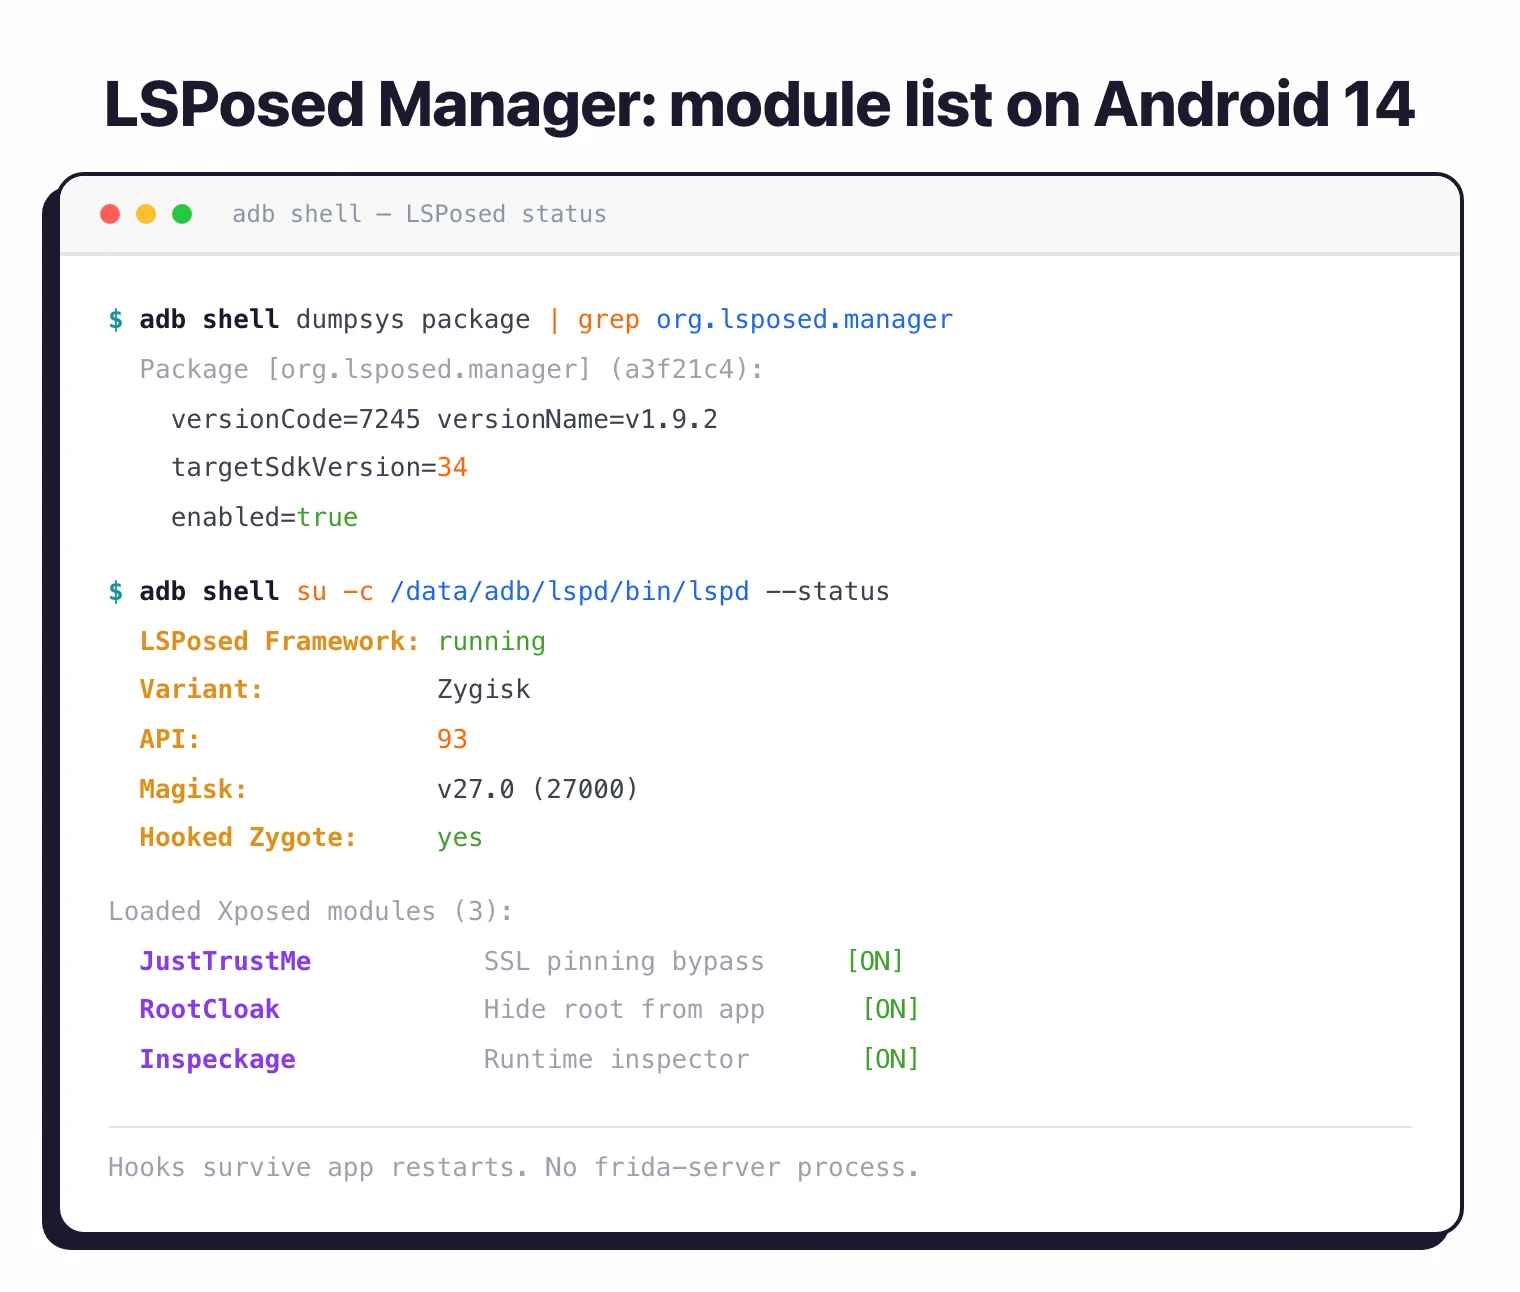Click 'Loaded Xposed modules (3):' header
1520x1292 pixels.
(x=311, y=912)
